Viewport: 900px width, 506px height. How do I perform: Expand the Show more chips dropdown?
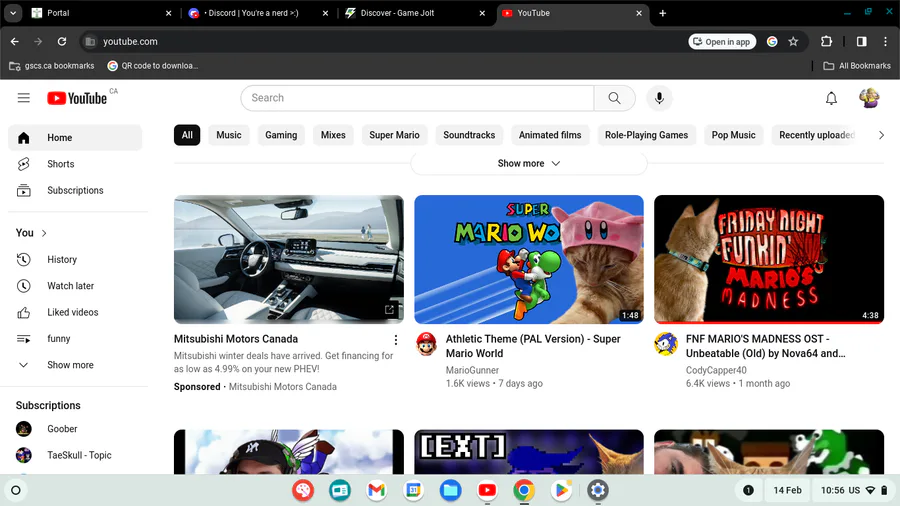coord(529,164)
